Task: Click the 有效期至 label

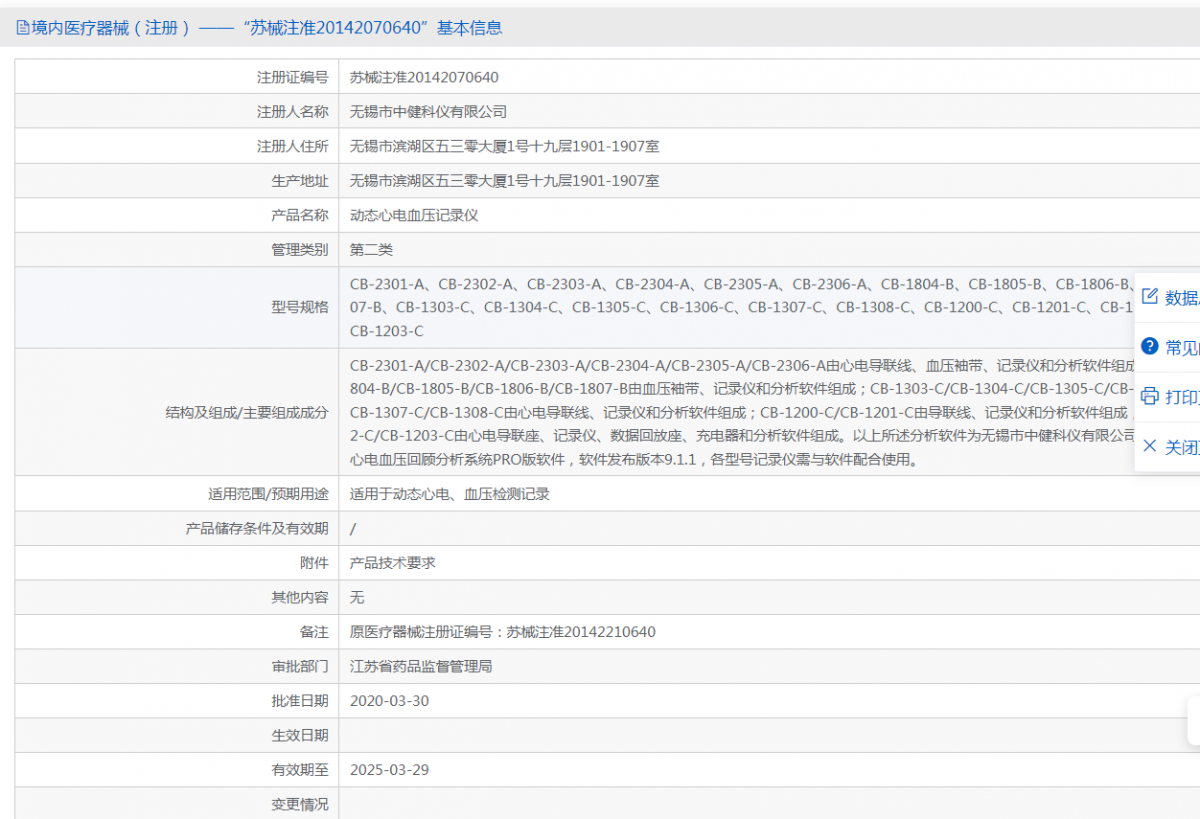Action: 300,770
